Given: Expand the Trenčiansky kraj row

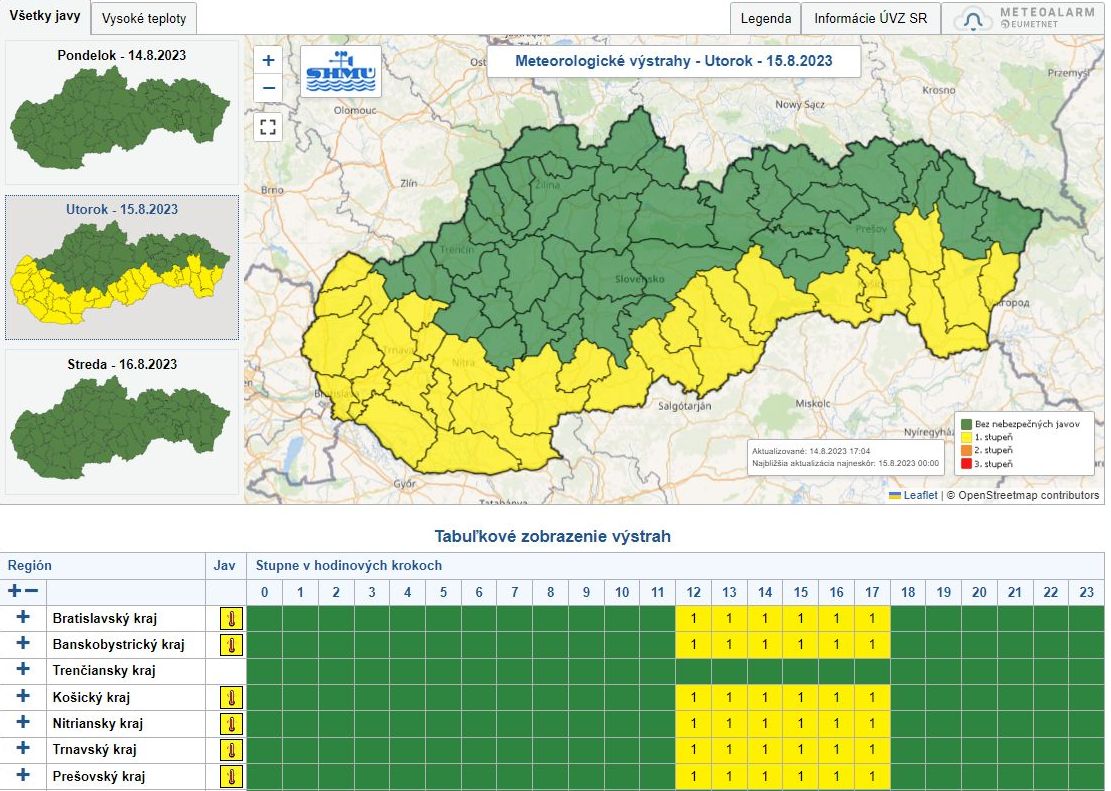Looking at the screenshot, I should 23,670.
